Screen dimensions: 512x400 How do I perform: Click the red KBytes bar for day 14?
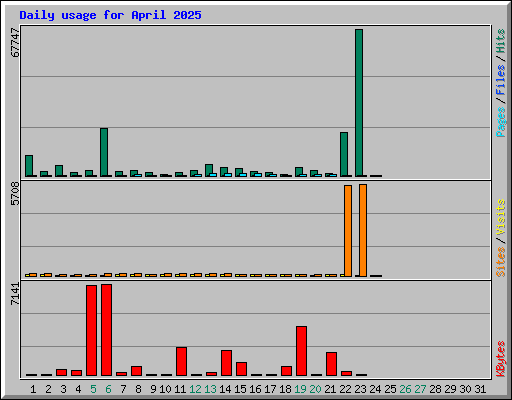click(226, 363)
